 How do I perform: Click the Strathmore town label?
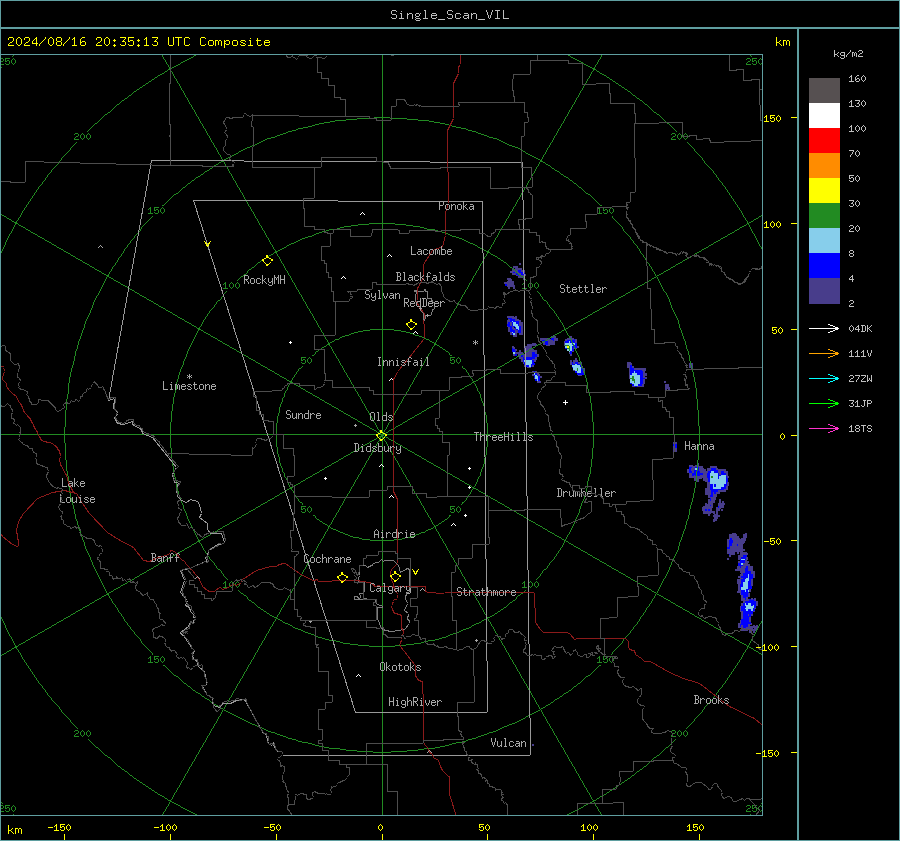pos(486,592)
